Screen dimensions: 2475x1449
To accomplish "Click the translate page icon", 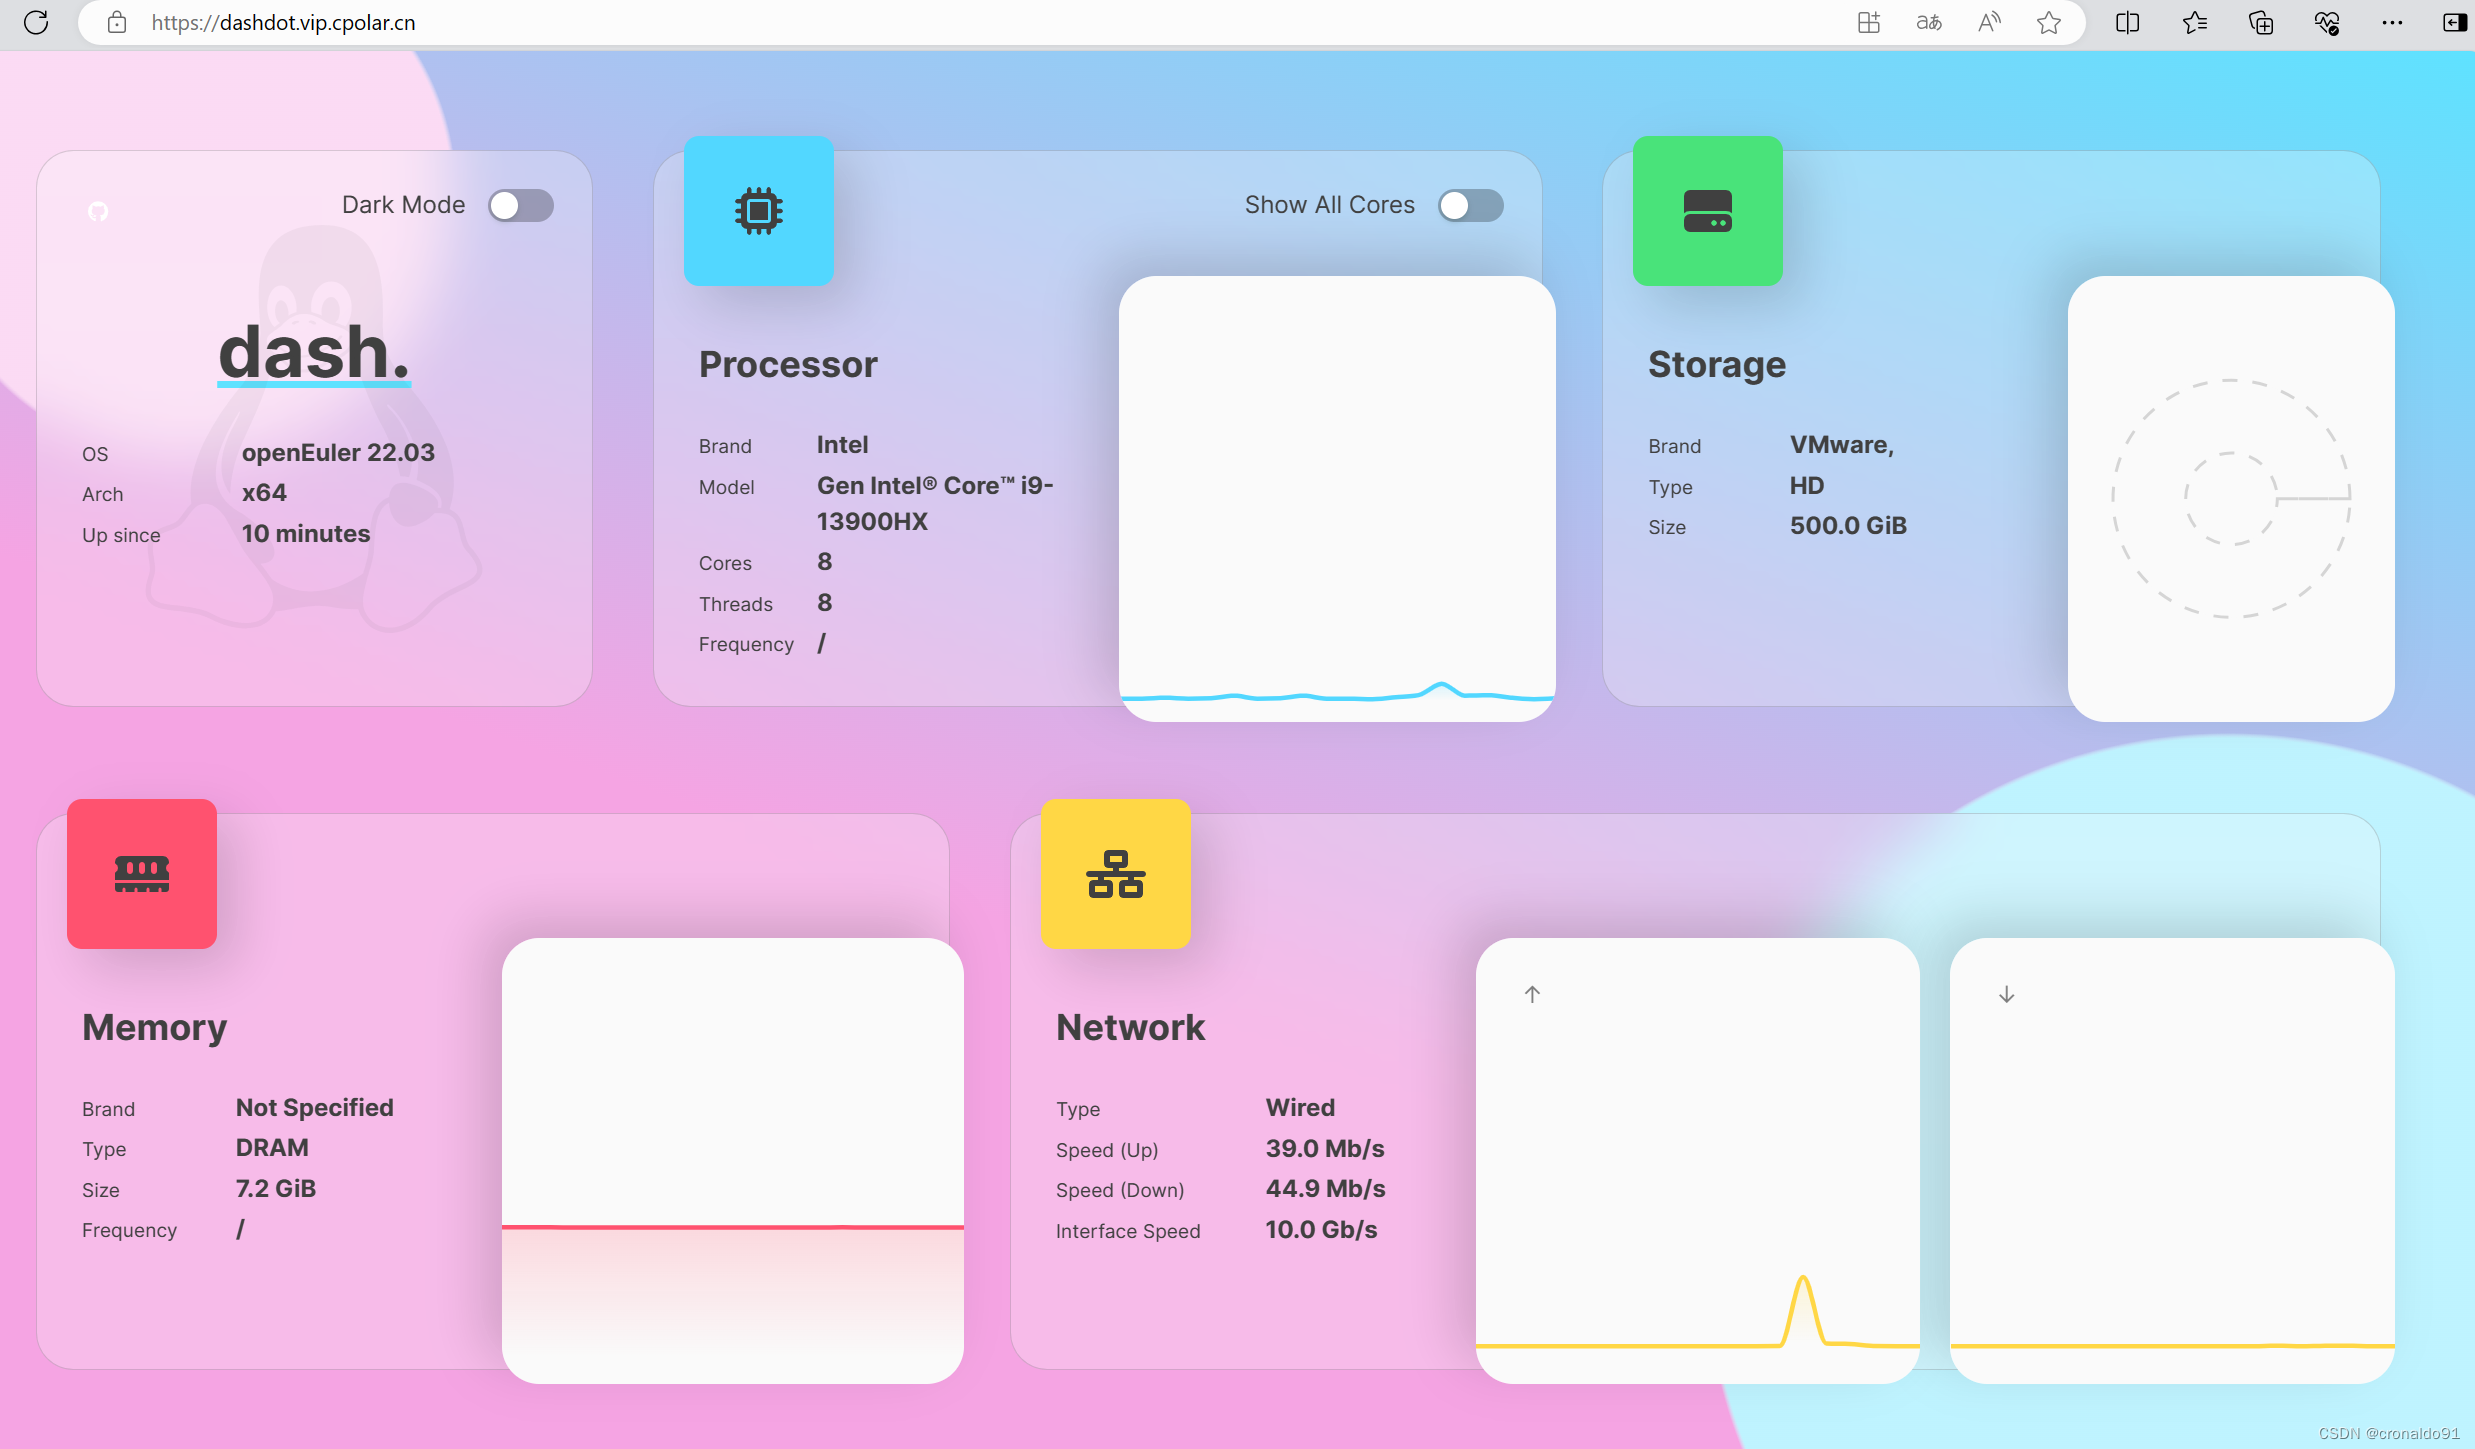I will click(x=1929, y=22).
